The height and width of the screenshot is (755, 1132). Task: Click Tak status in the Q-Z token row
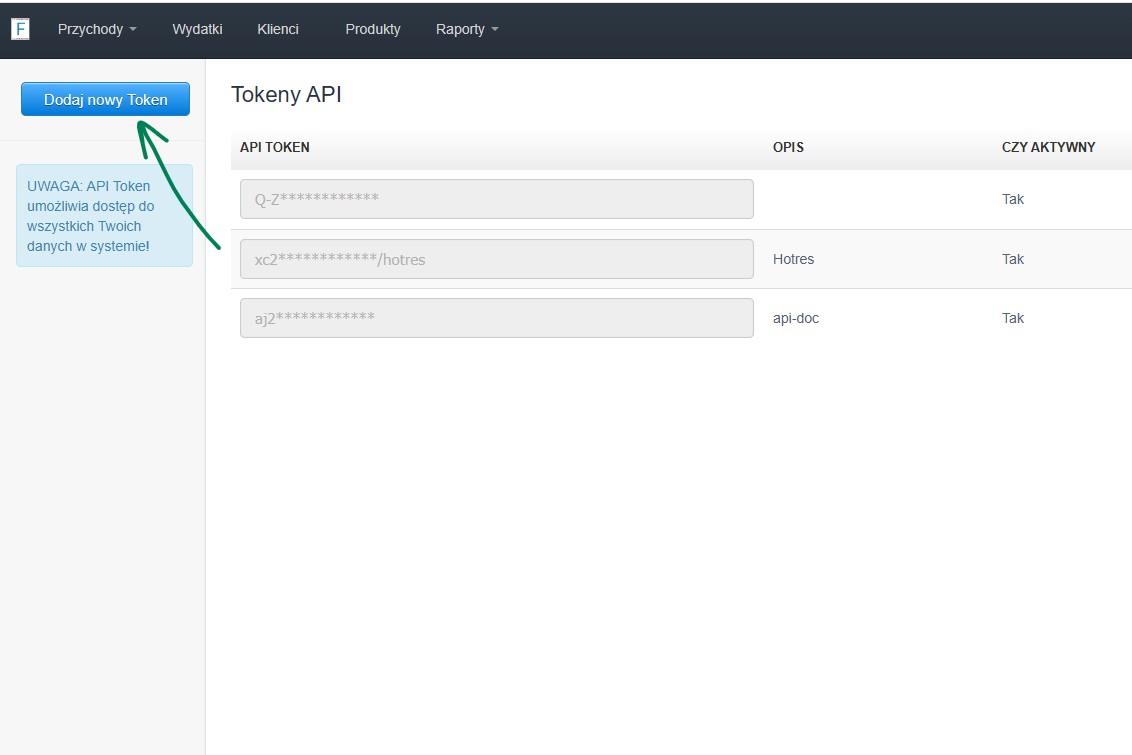point(1013,199)
